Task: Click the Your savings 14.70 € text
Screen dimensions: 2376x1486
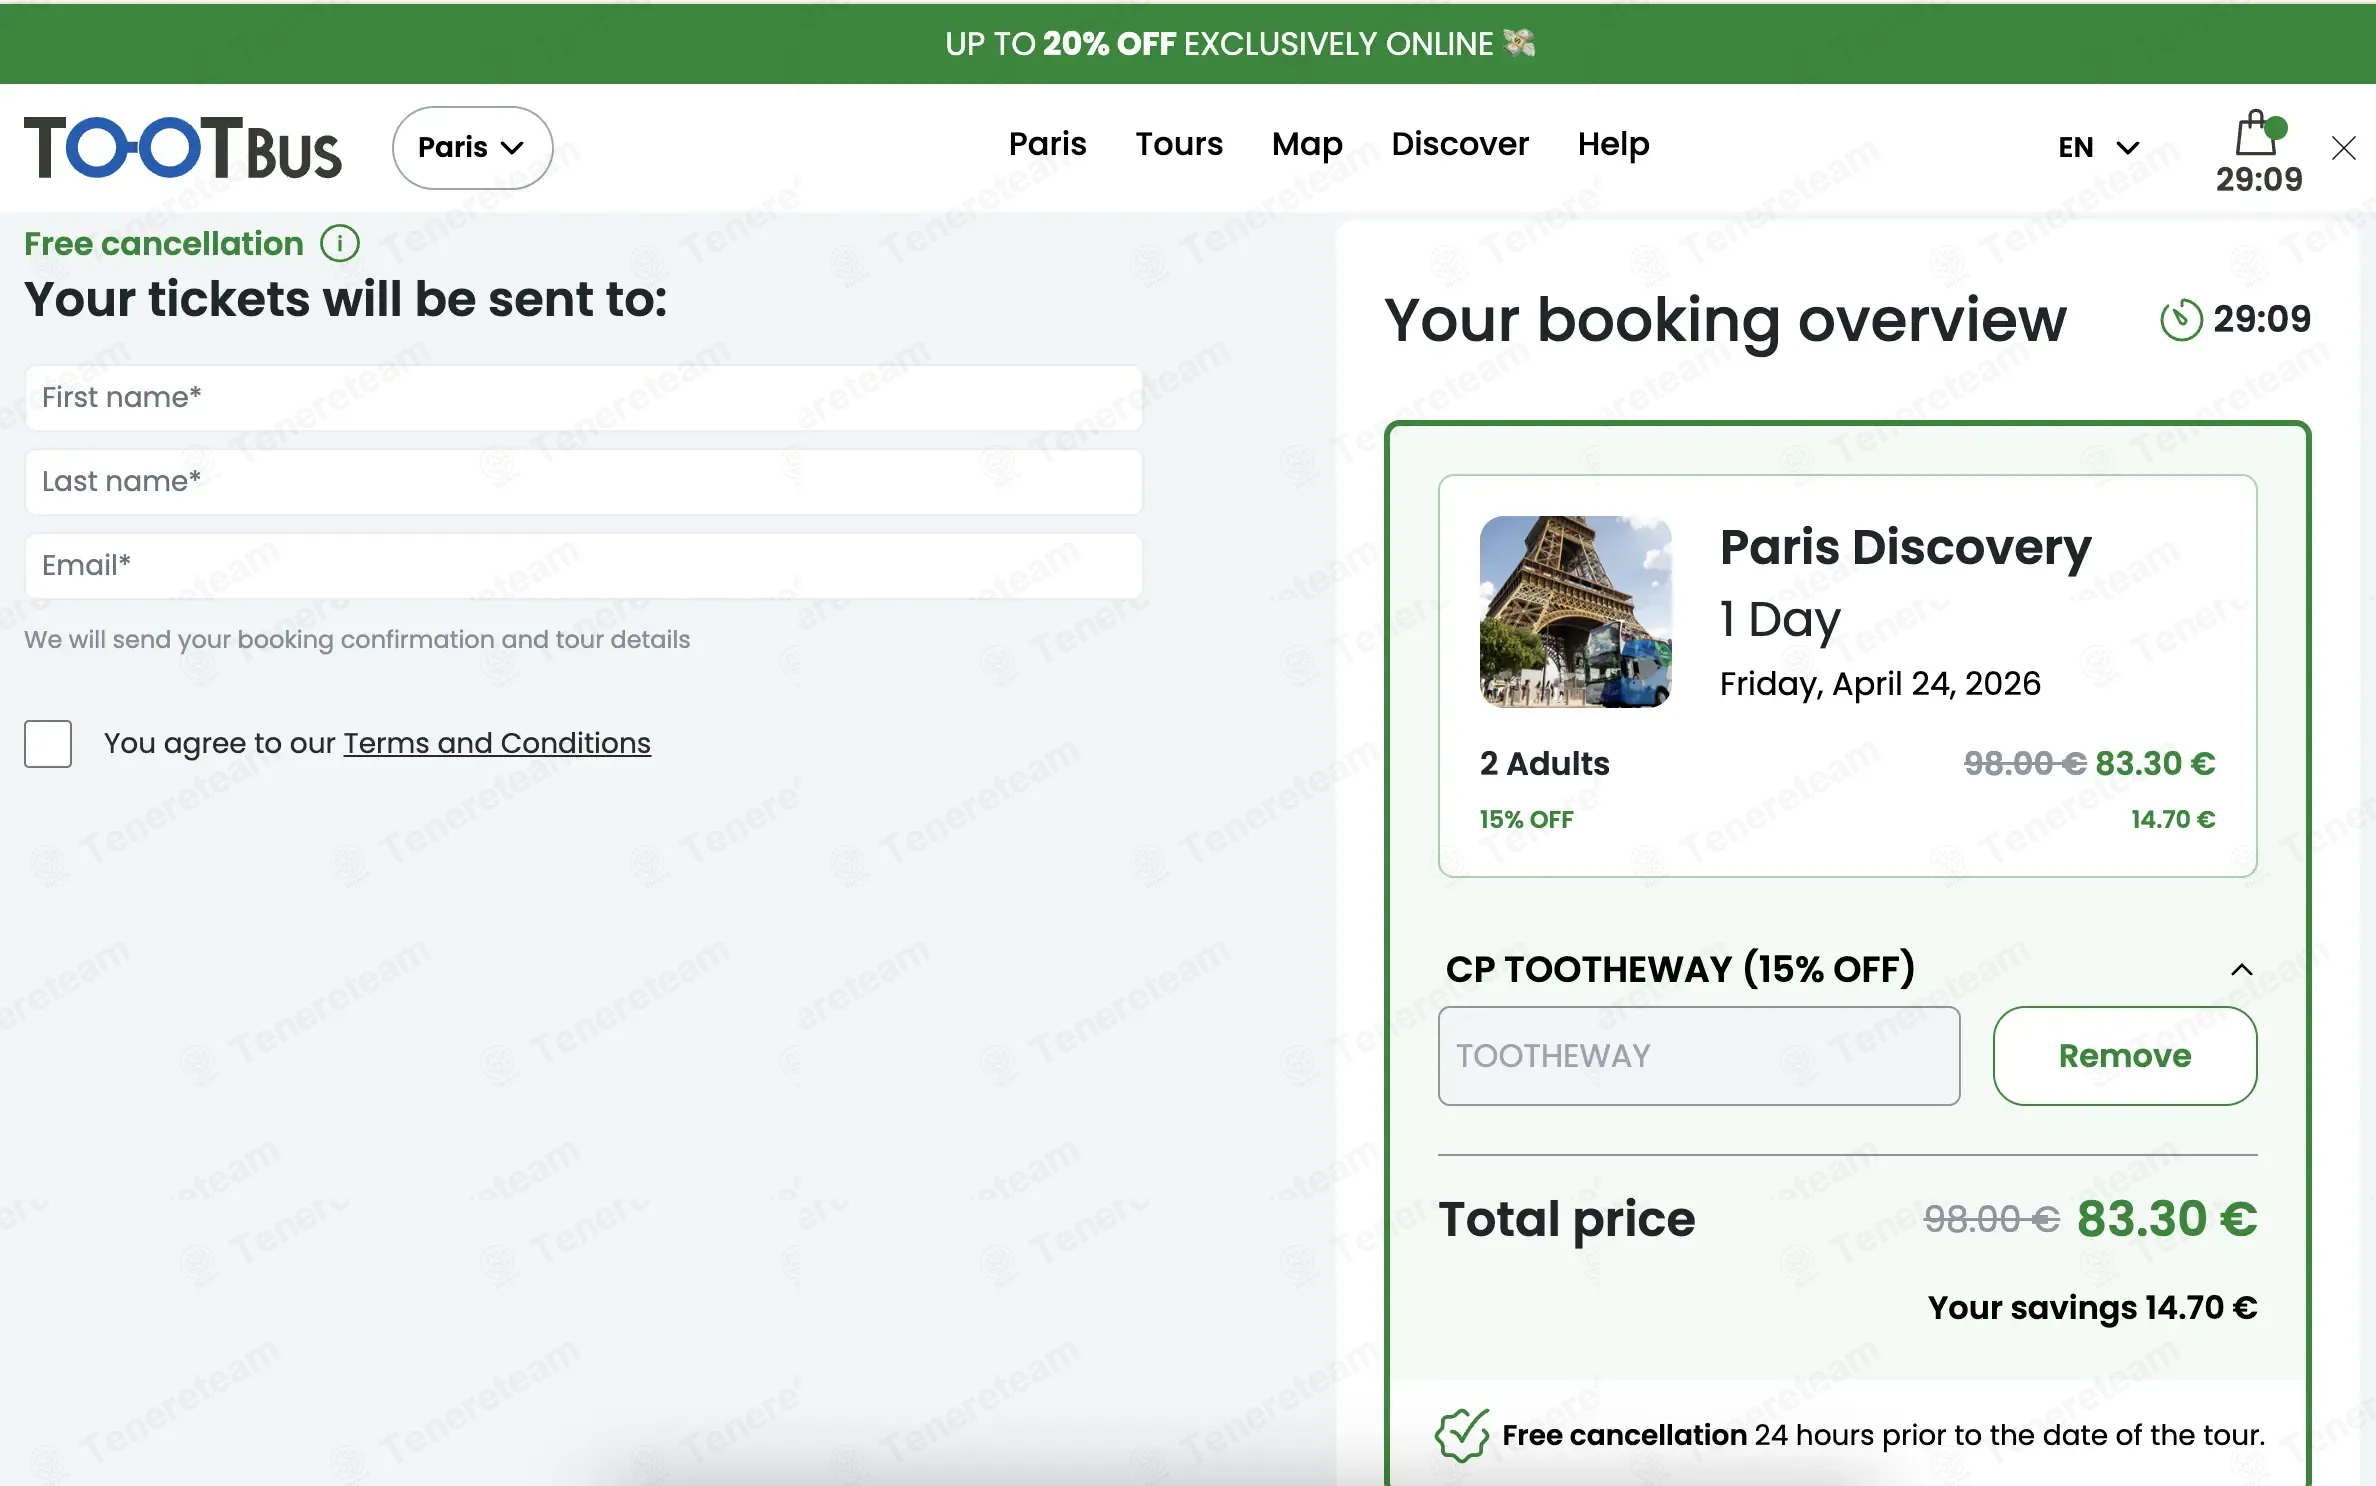Action: click(x=2092, y=1308)
